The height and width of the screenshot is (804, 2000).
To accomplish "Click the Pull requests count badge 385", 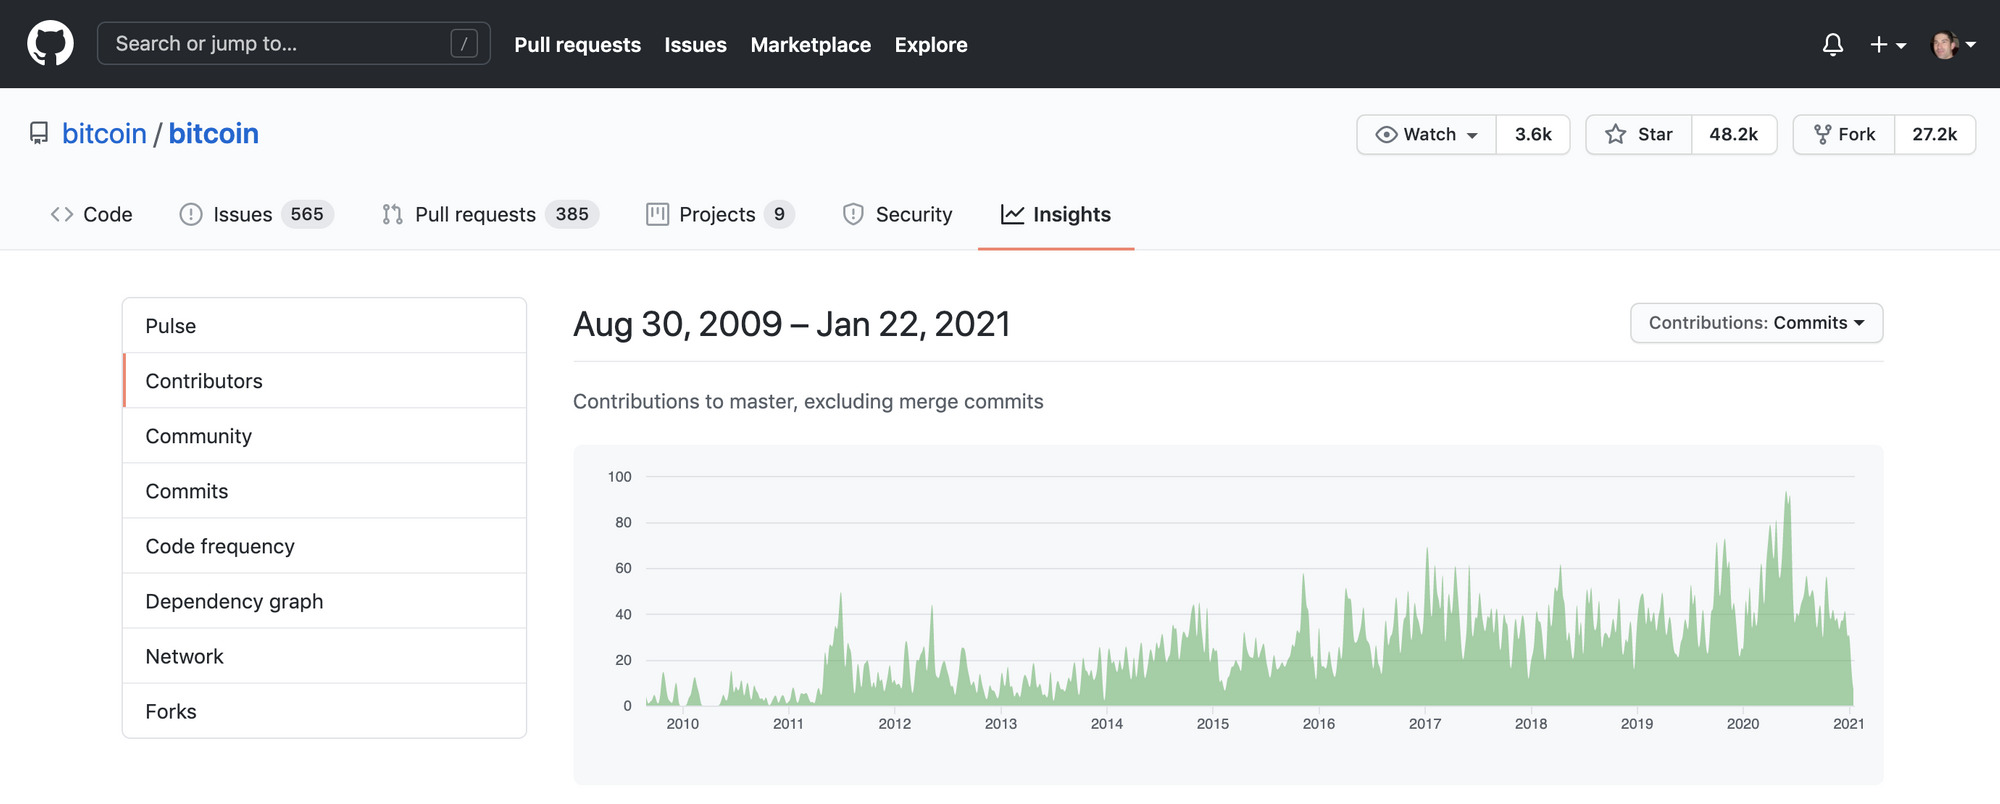I will point(572,214).
